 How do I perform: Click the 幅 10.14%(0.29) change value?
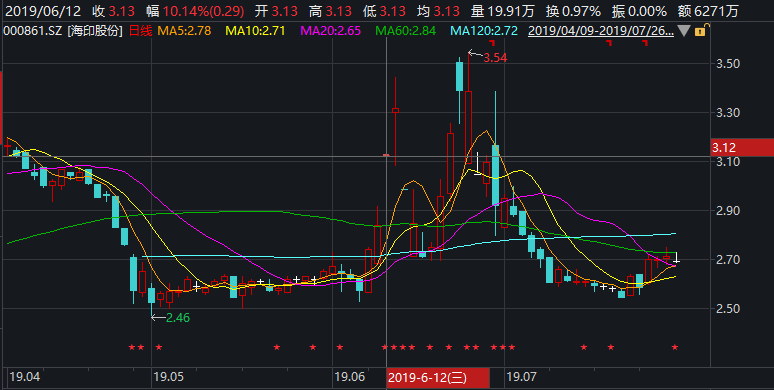(195, 11)
